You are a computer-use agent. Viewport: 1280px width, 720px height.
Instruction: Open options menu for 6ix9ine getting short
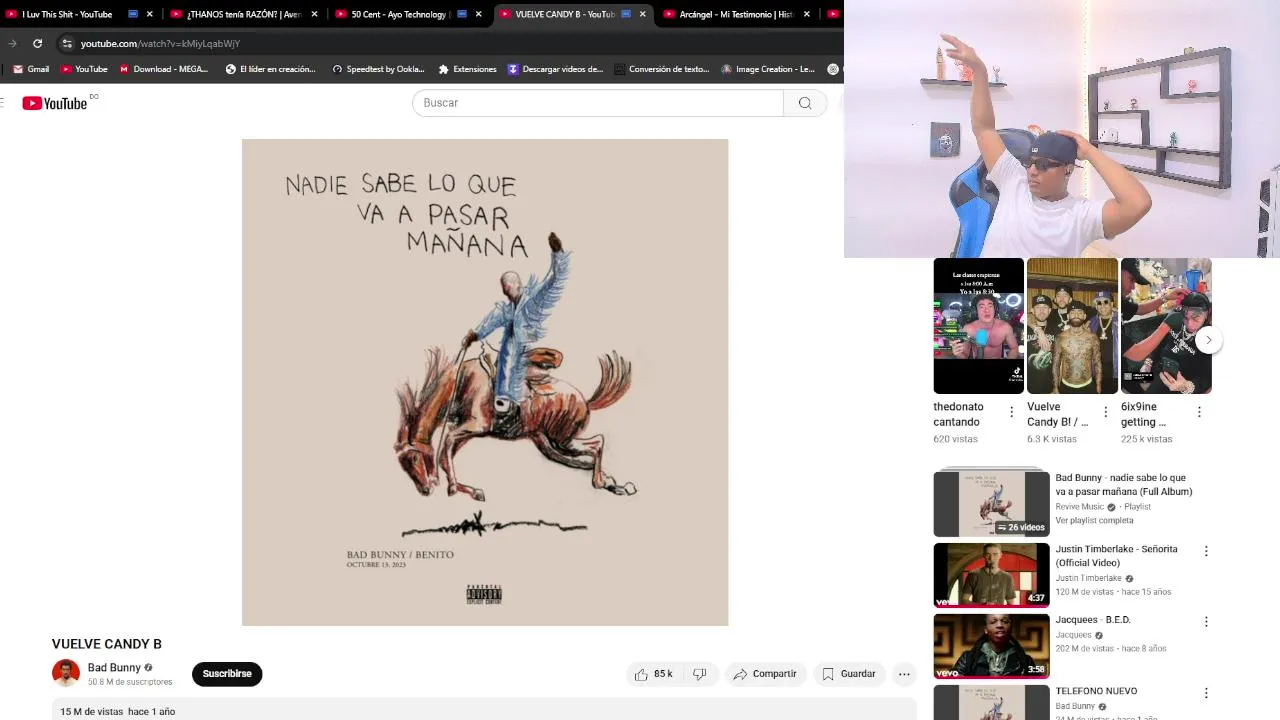coord(1199,412)
